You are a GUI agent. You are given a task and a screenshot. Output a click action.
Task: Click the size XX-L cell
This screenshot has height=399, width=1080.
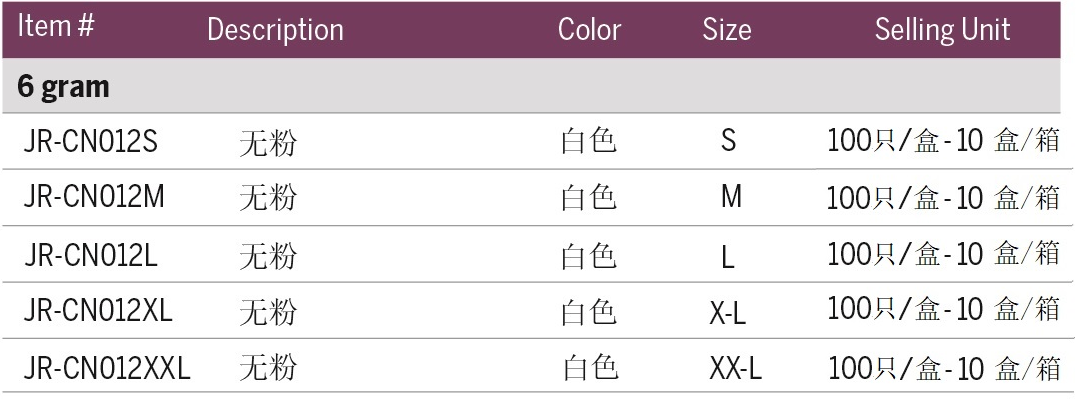[x=736, y=370]
